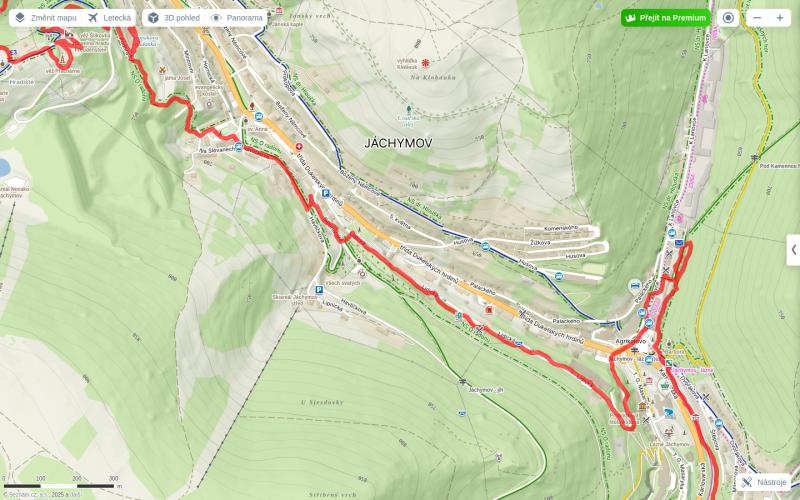This screenshot has width=800, height=500.
Task: Click the blue parking icon near Skiareál Jáchymov
Action: point(319,290)
